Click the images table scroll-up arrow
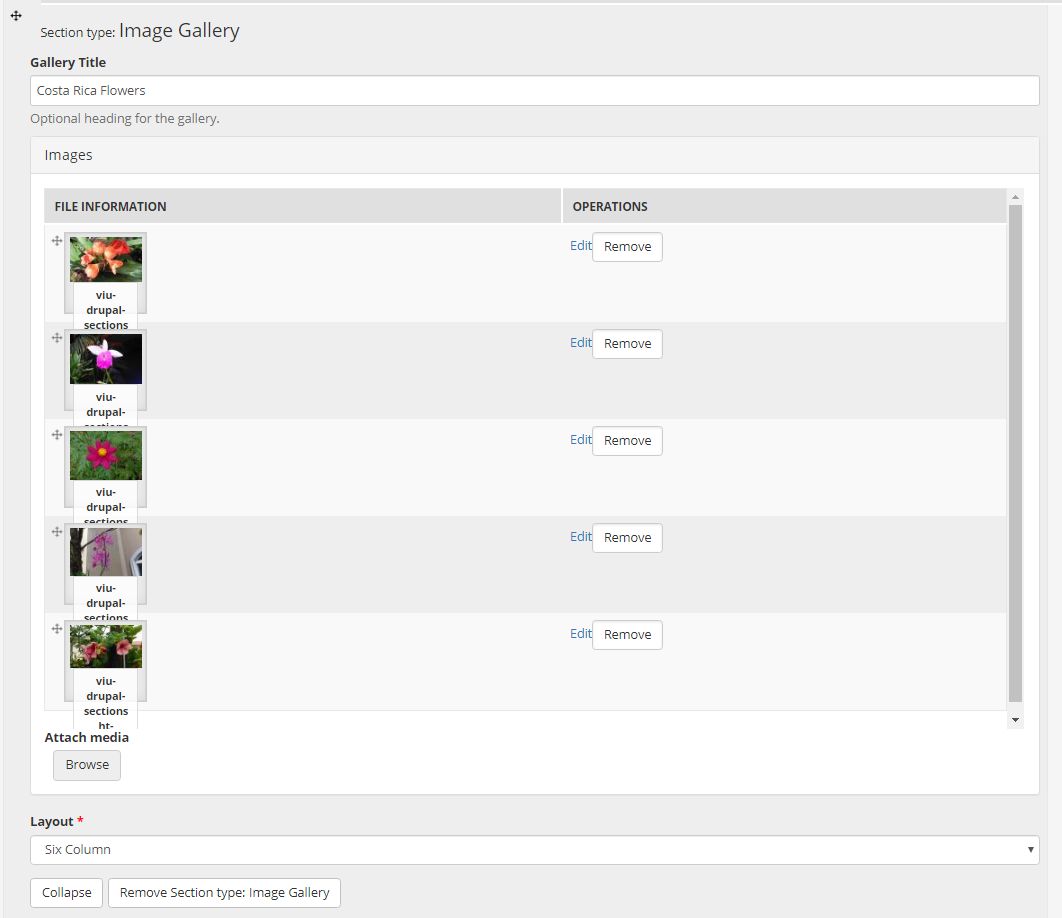Image resolution: width=1062 pixels, height=918 pixels. click(x=1015, y=197)
